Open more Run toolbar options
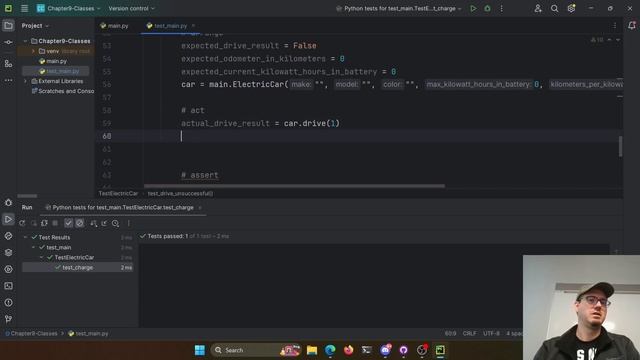This screenshot has width=640, height=360. pyautogui.click(x=129, y=223)
